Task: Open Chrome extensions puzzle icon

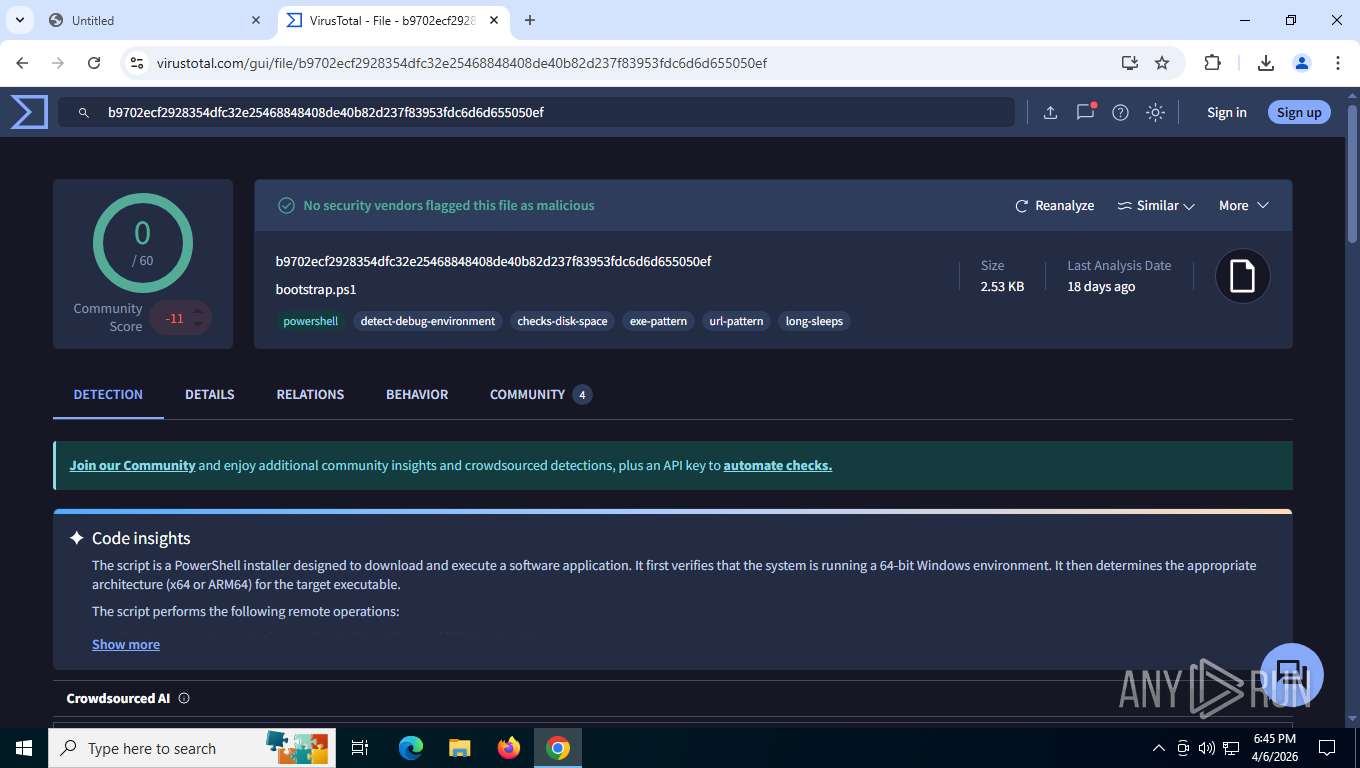Action: click(x=1212, y=63)
